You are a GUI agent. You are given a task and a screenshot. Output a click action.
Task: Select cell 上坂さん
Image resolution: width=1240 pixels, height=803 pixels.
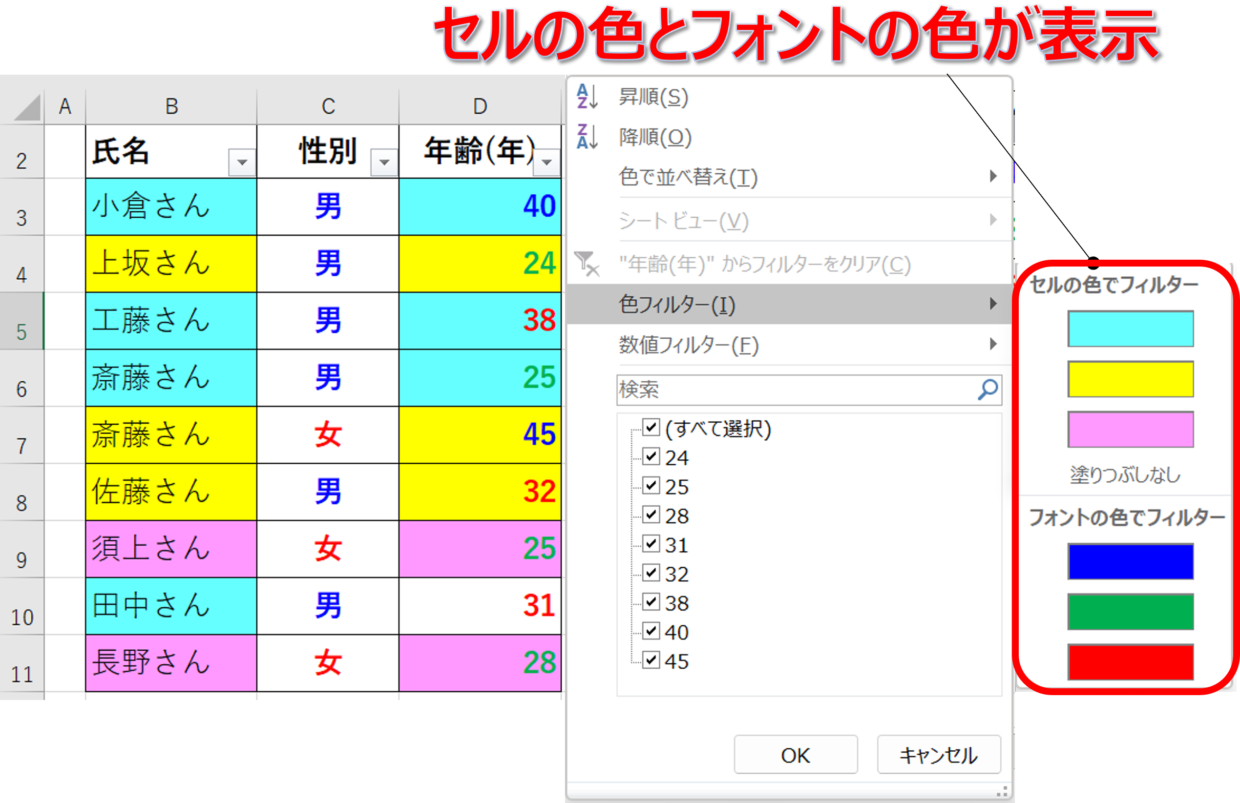click(171, 264)
